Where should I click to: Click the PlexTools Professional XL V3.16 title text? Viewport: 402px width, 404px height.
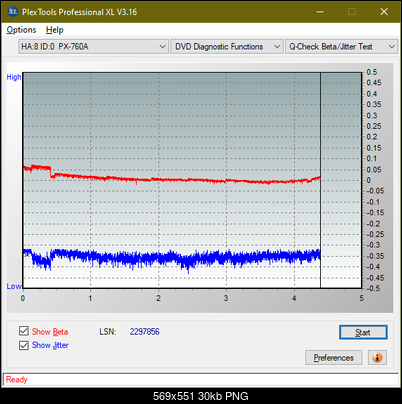pos(79,12)
